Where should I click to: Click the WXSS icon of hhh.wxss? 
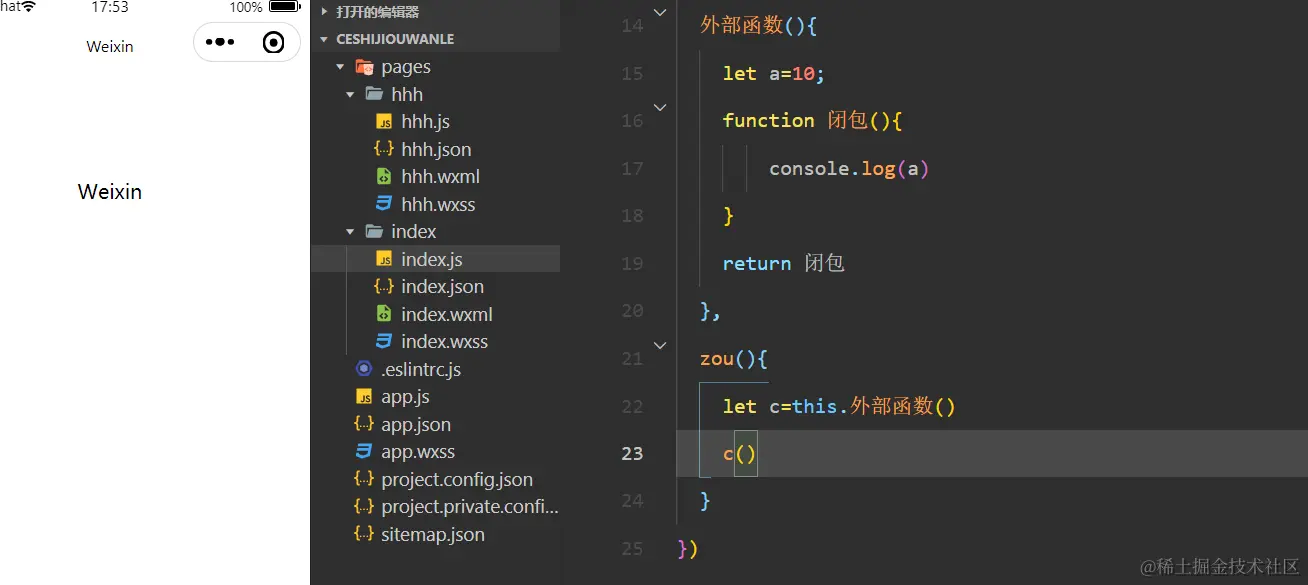click(x=384, y=204)
